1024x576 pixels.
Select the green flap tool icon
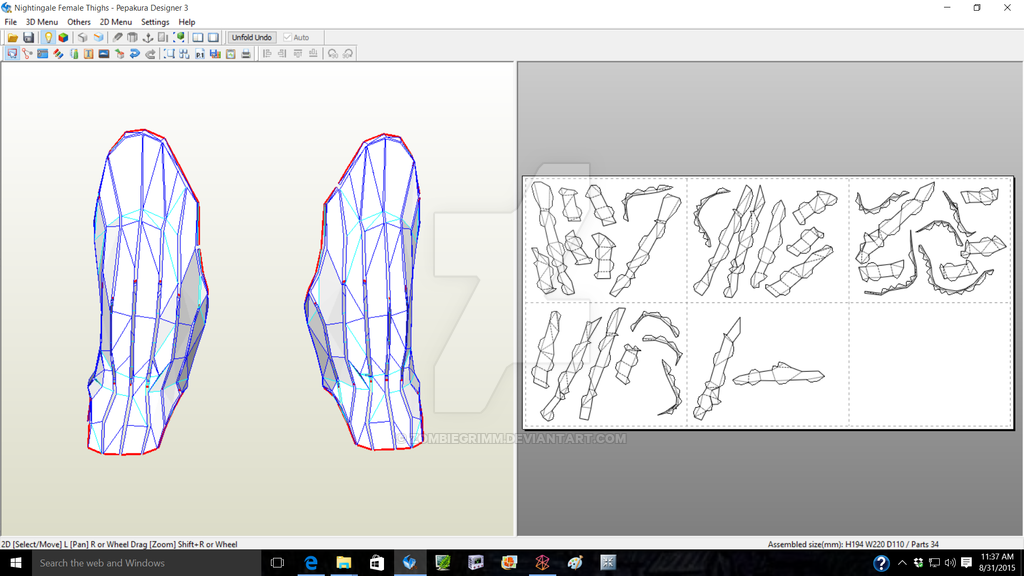tap(74, 54)
